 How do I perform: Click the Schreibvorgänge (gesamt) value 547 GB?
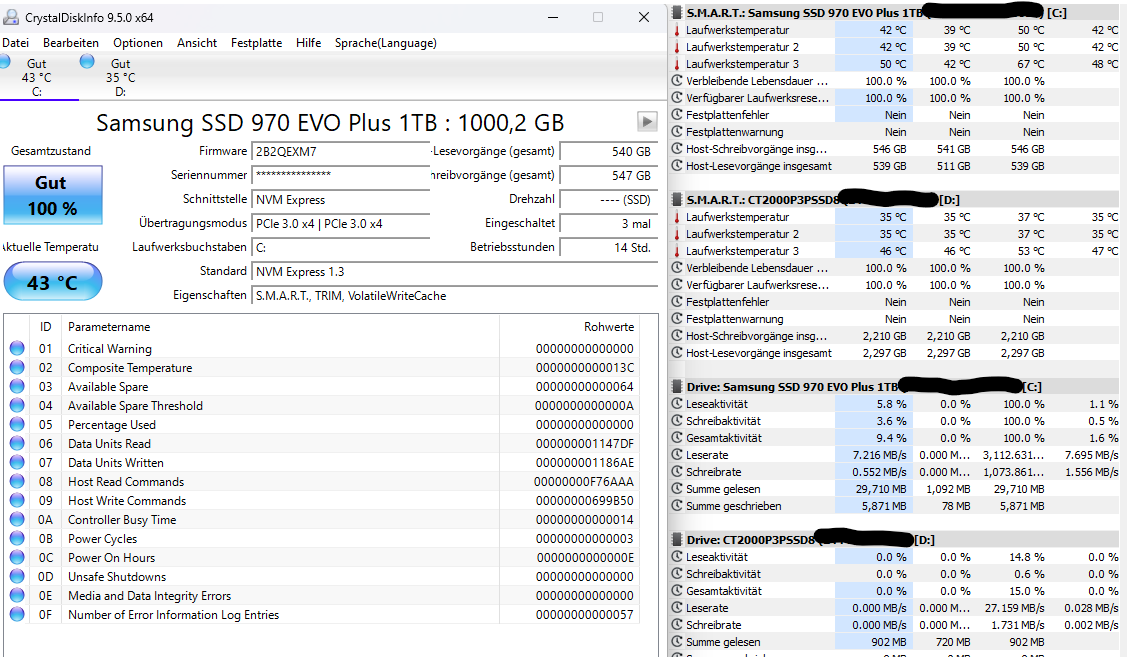click(x=608, y=175)
